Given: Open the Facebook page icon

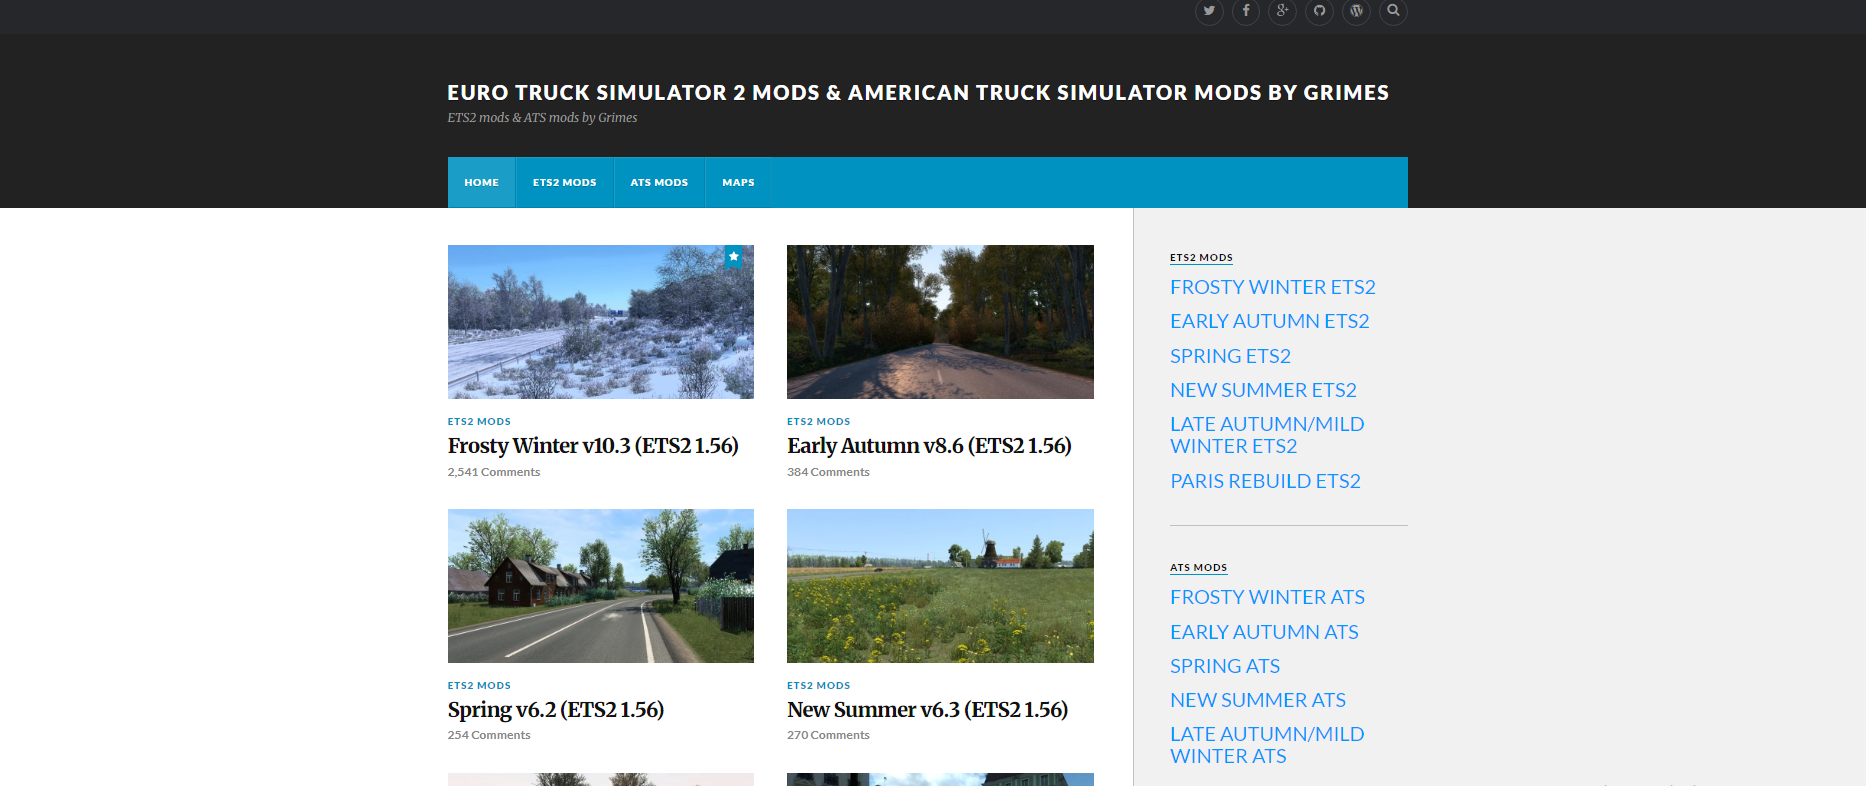Looking at the screenshot, I should pos(1246,11).
